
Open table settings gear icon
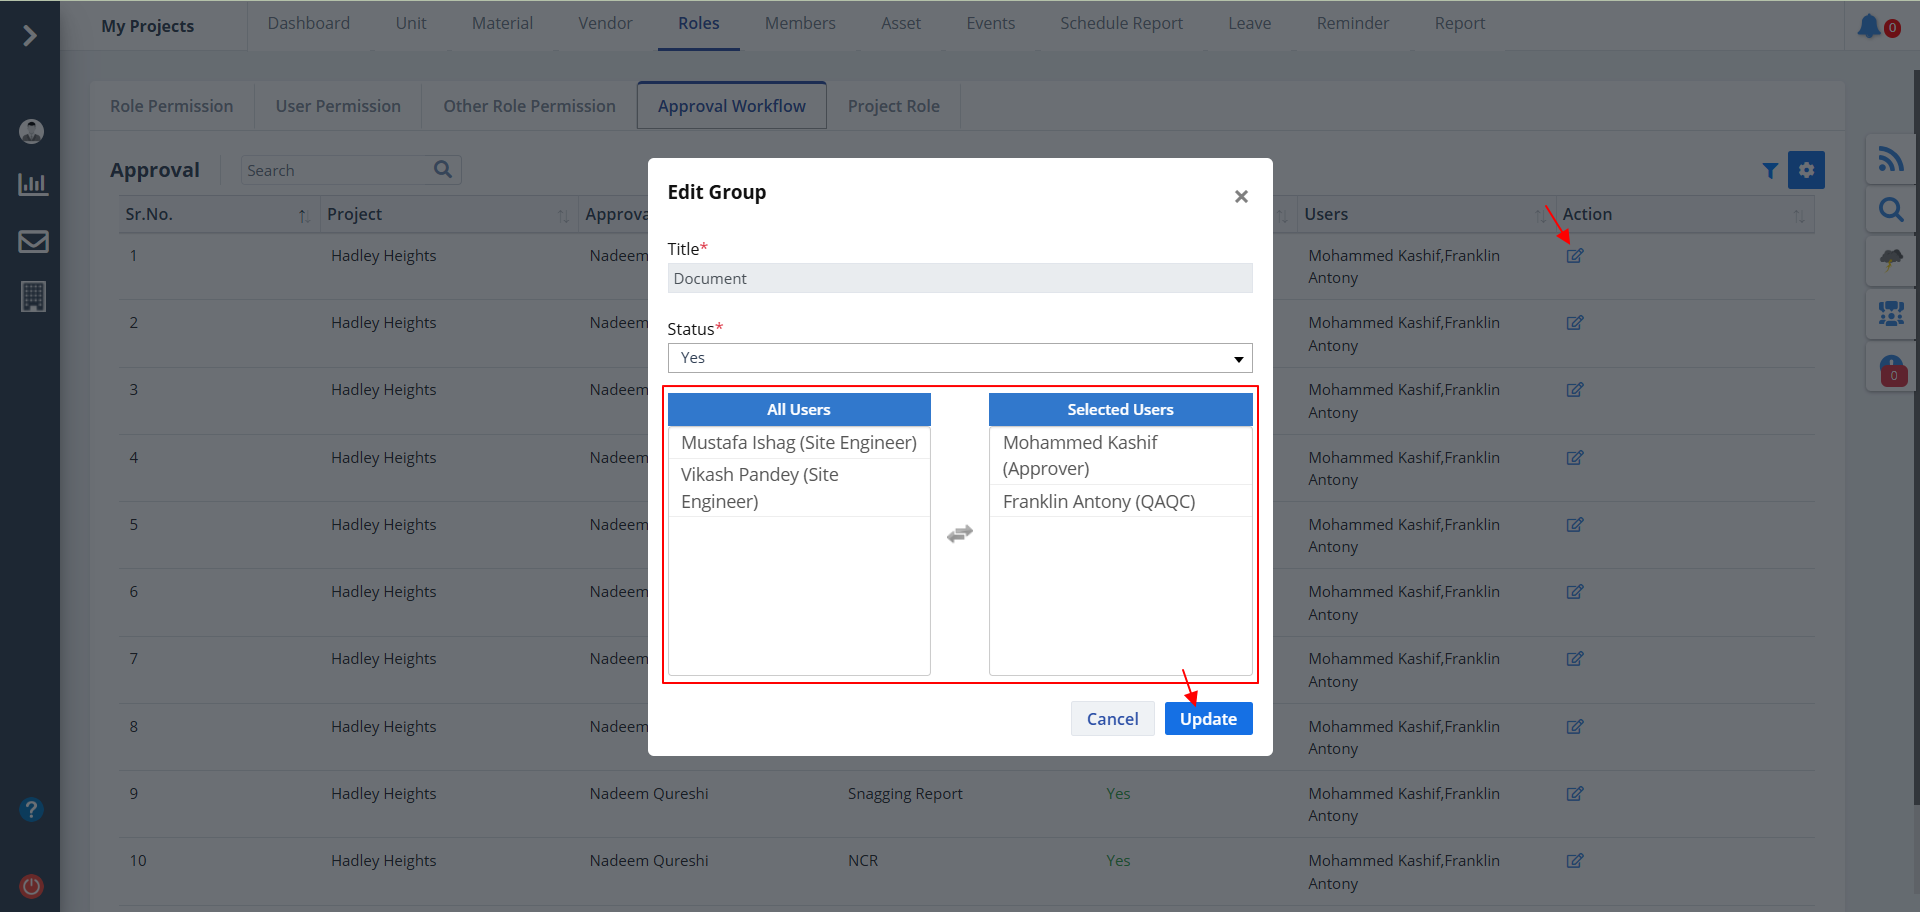(x=1806, y=170)
